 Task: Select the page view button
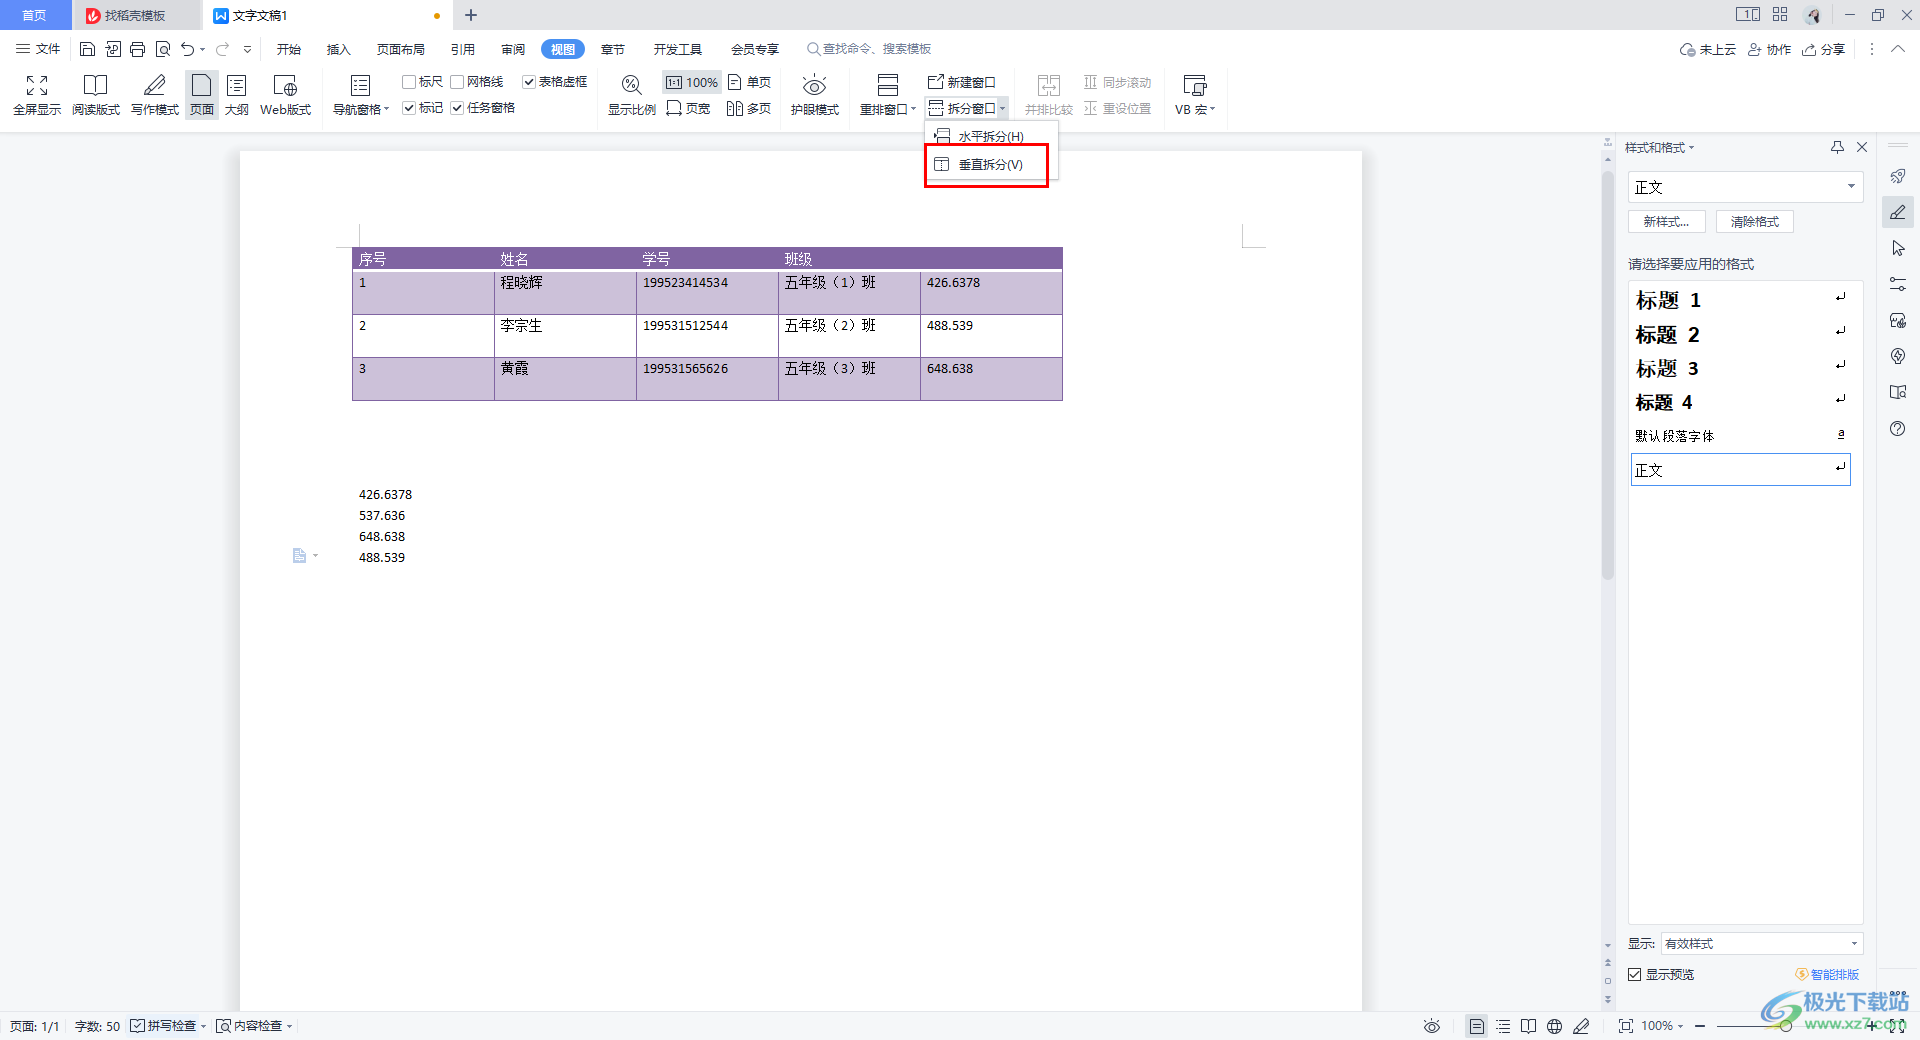pyautogui.click(x=202, y=95)
